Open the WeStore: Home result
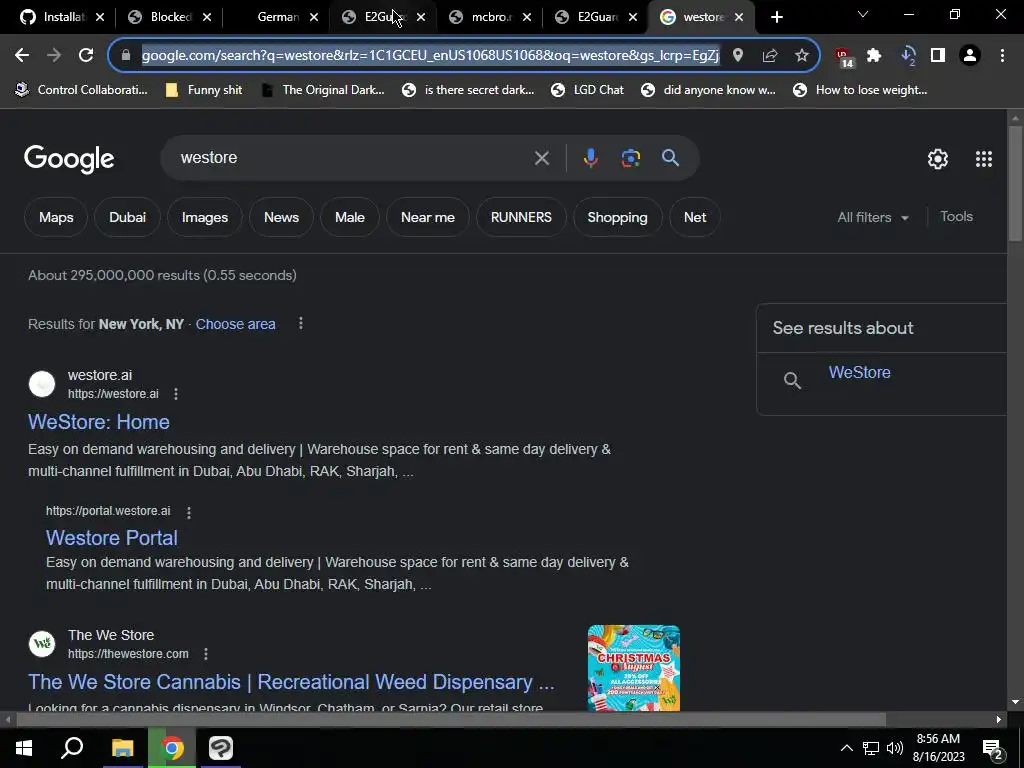Screen dimensions: 1024x768 pos(99,422)
